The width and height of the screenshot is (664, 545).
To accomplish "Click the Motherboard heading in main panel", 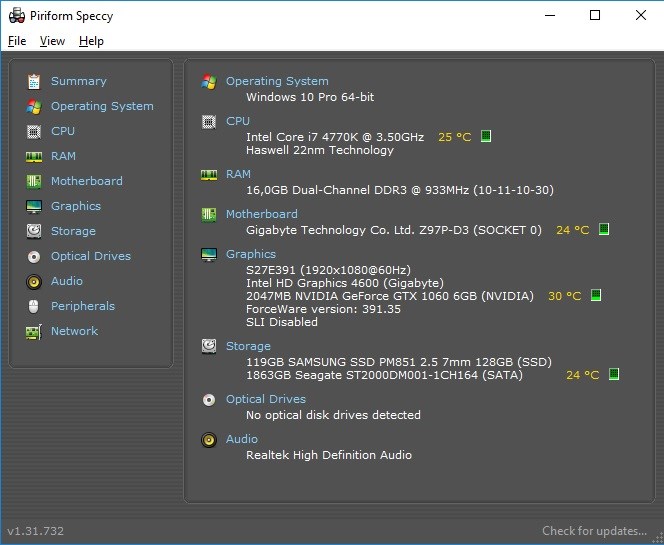I will 262,214.
